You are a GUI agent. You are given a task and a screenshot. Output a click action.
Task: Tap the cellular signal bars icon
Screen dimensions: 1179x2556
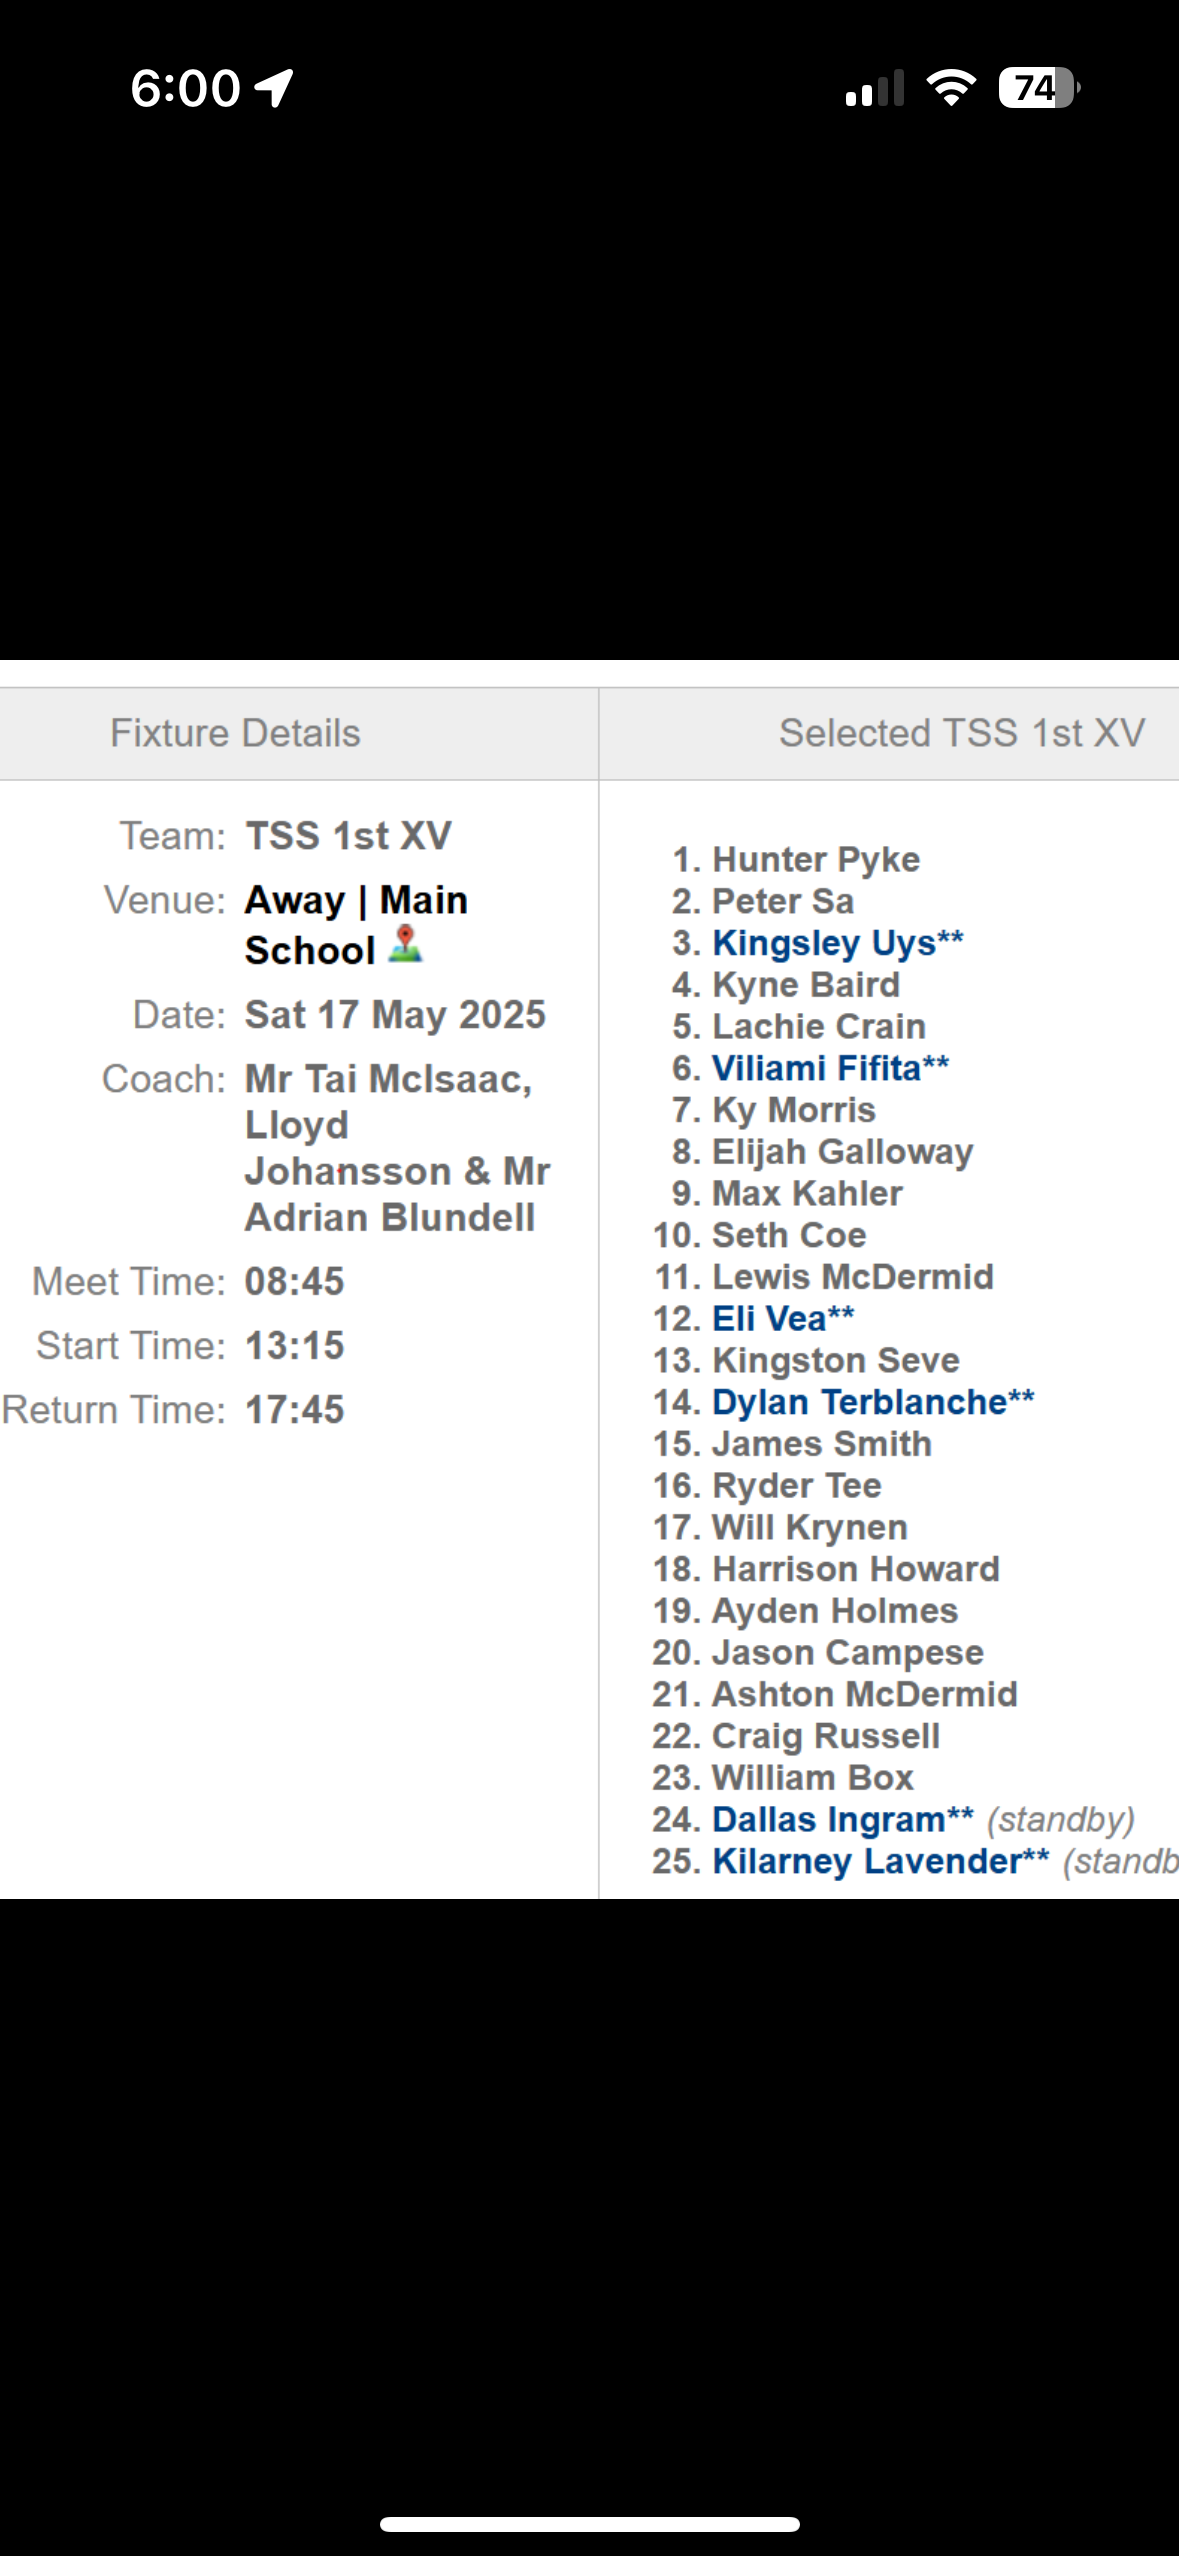click(874, 89)
